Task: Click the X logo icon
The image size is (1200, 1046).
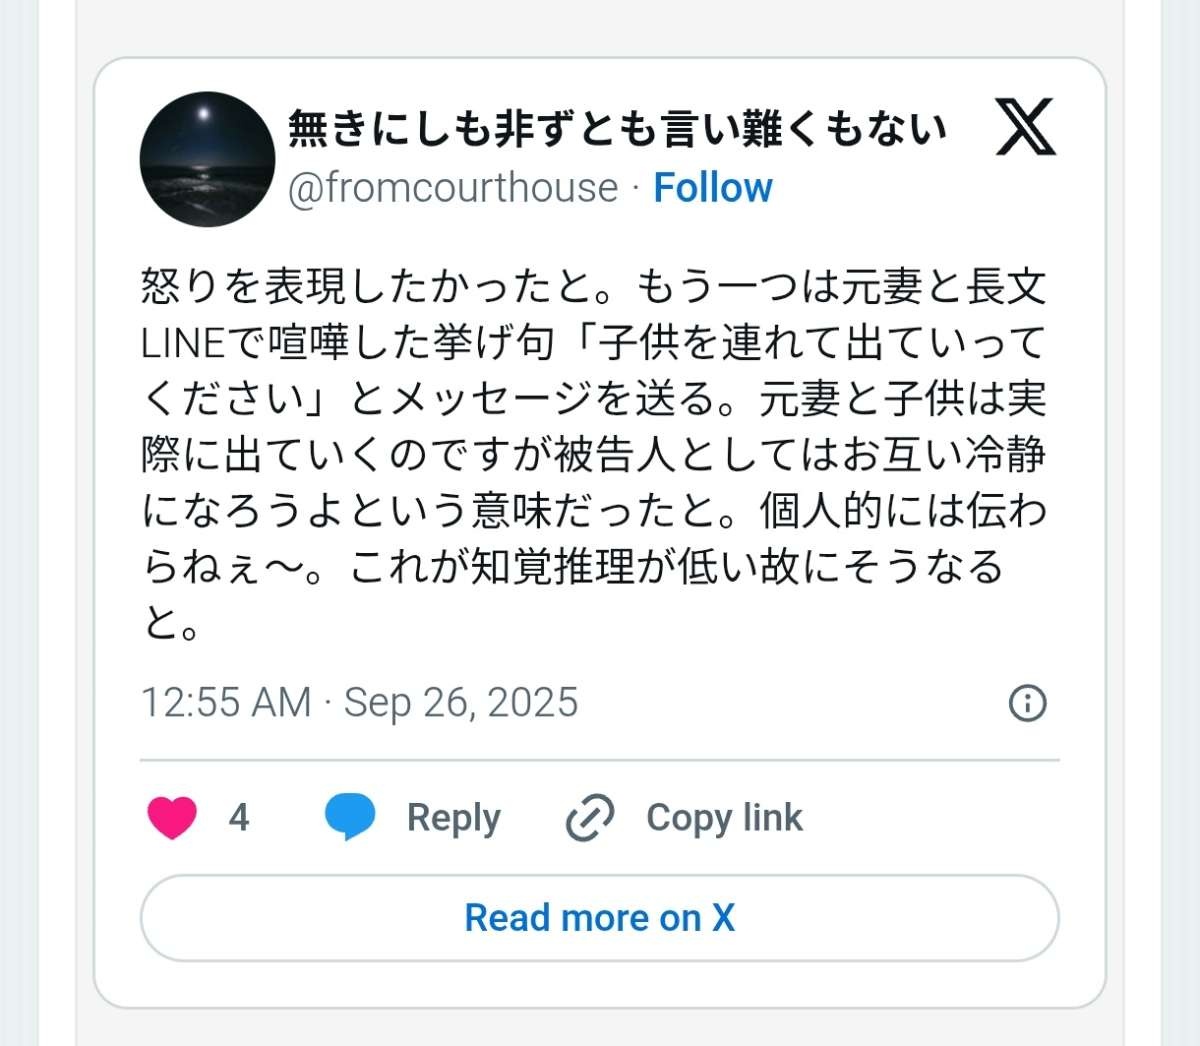Action: (x=1026, y=127)
